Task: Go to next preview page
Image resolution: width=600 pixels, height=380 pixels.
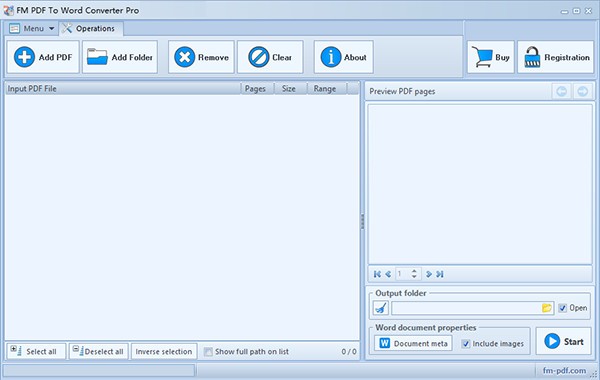Action: 429,274
